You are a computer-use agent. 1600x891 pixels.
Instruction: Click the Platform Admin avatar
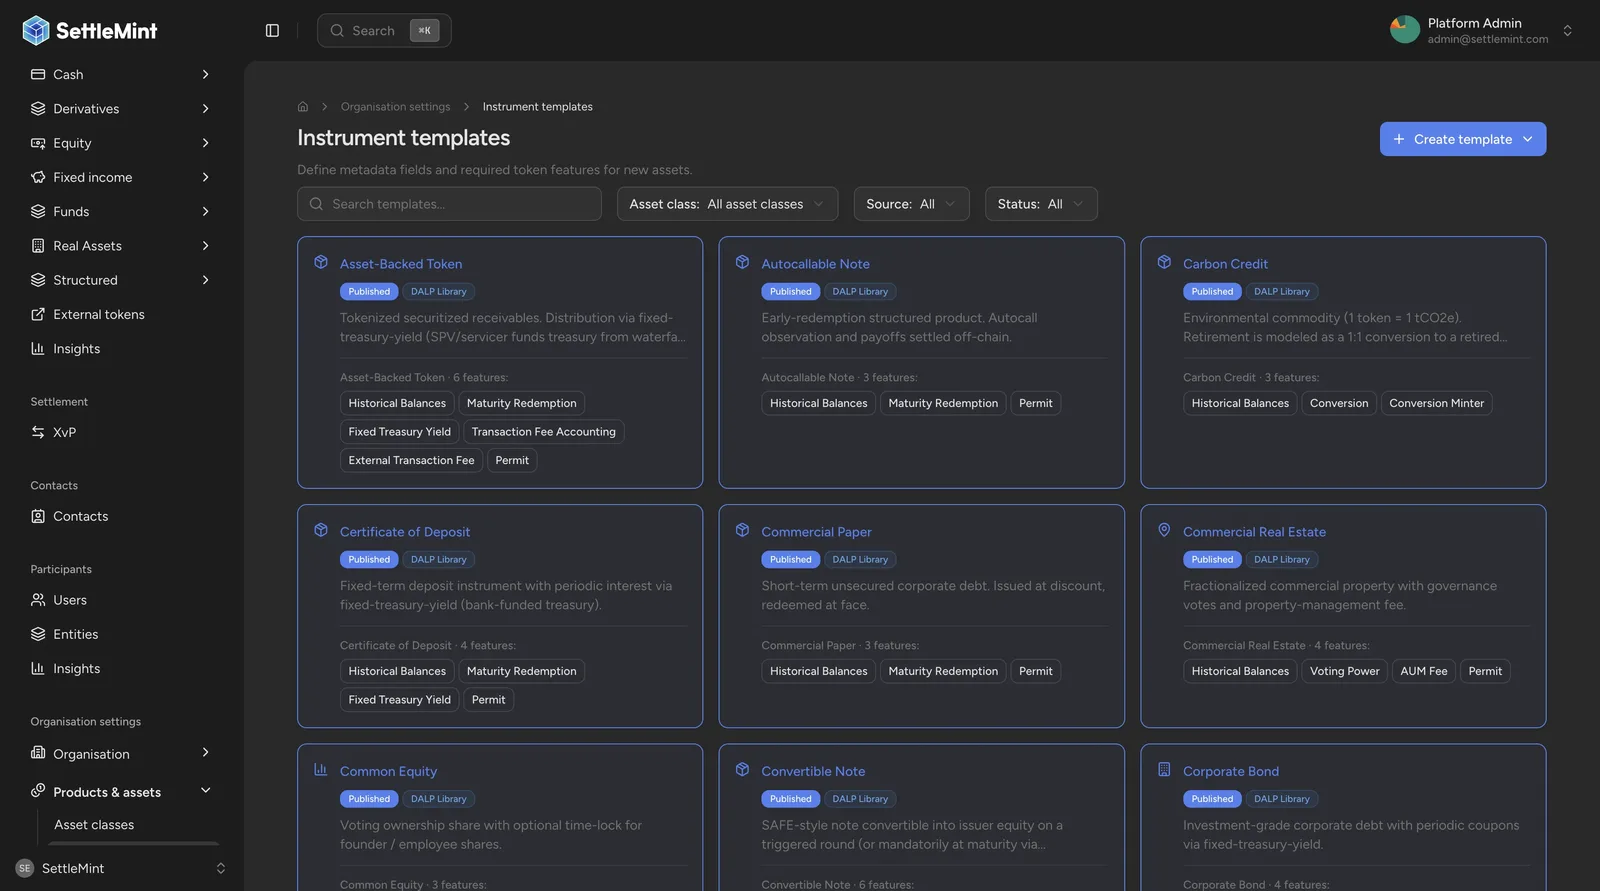(1404, 30)
